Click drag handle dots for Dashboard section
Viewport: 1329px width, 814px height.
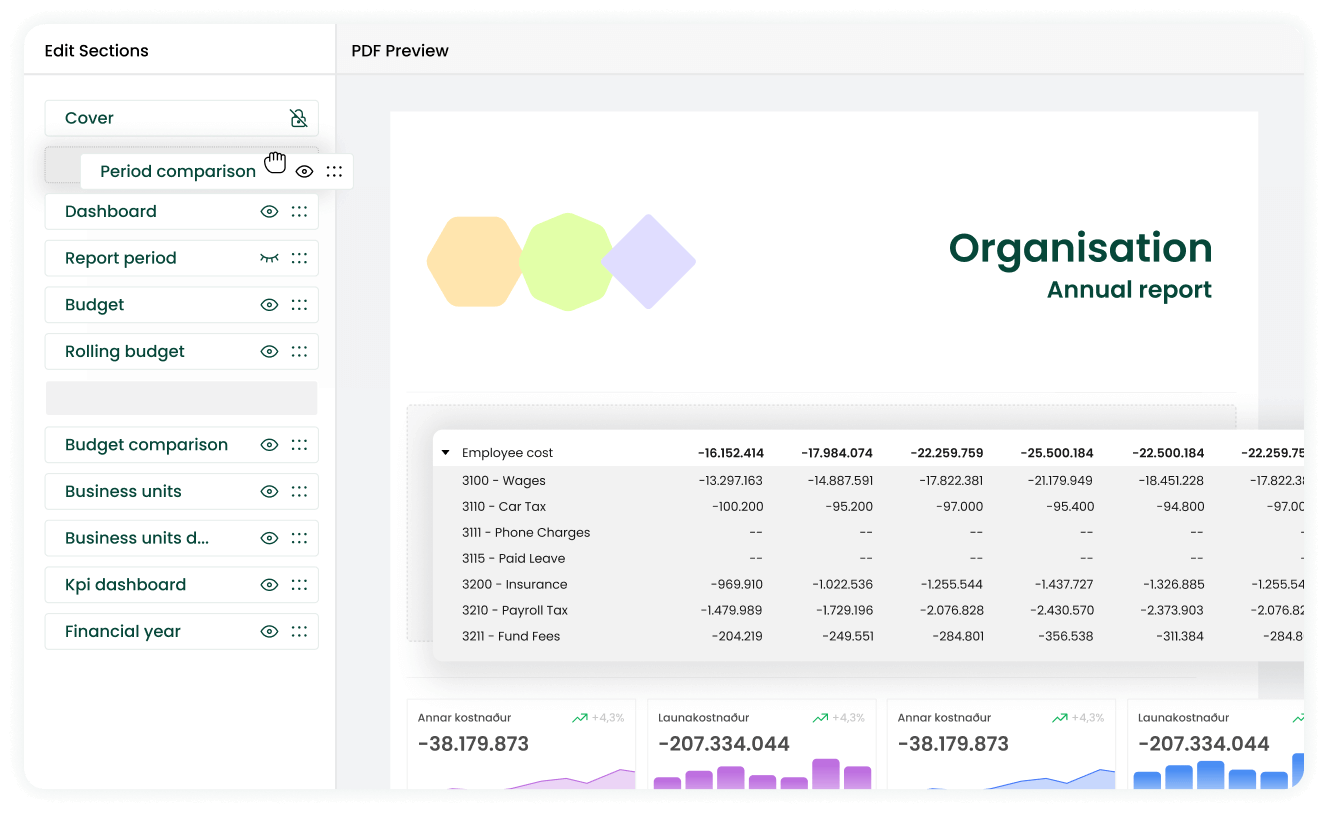pos(299,211)
